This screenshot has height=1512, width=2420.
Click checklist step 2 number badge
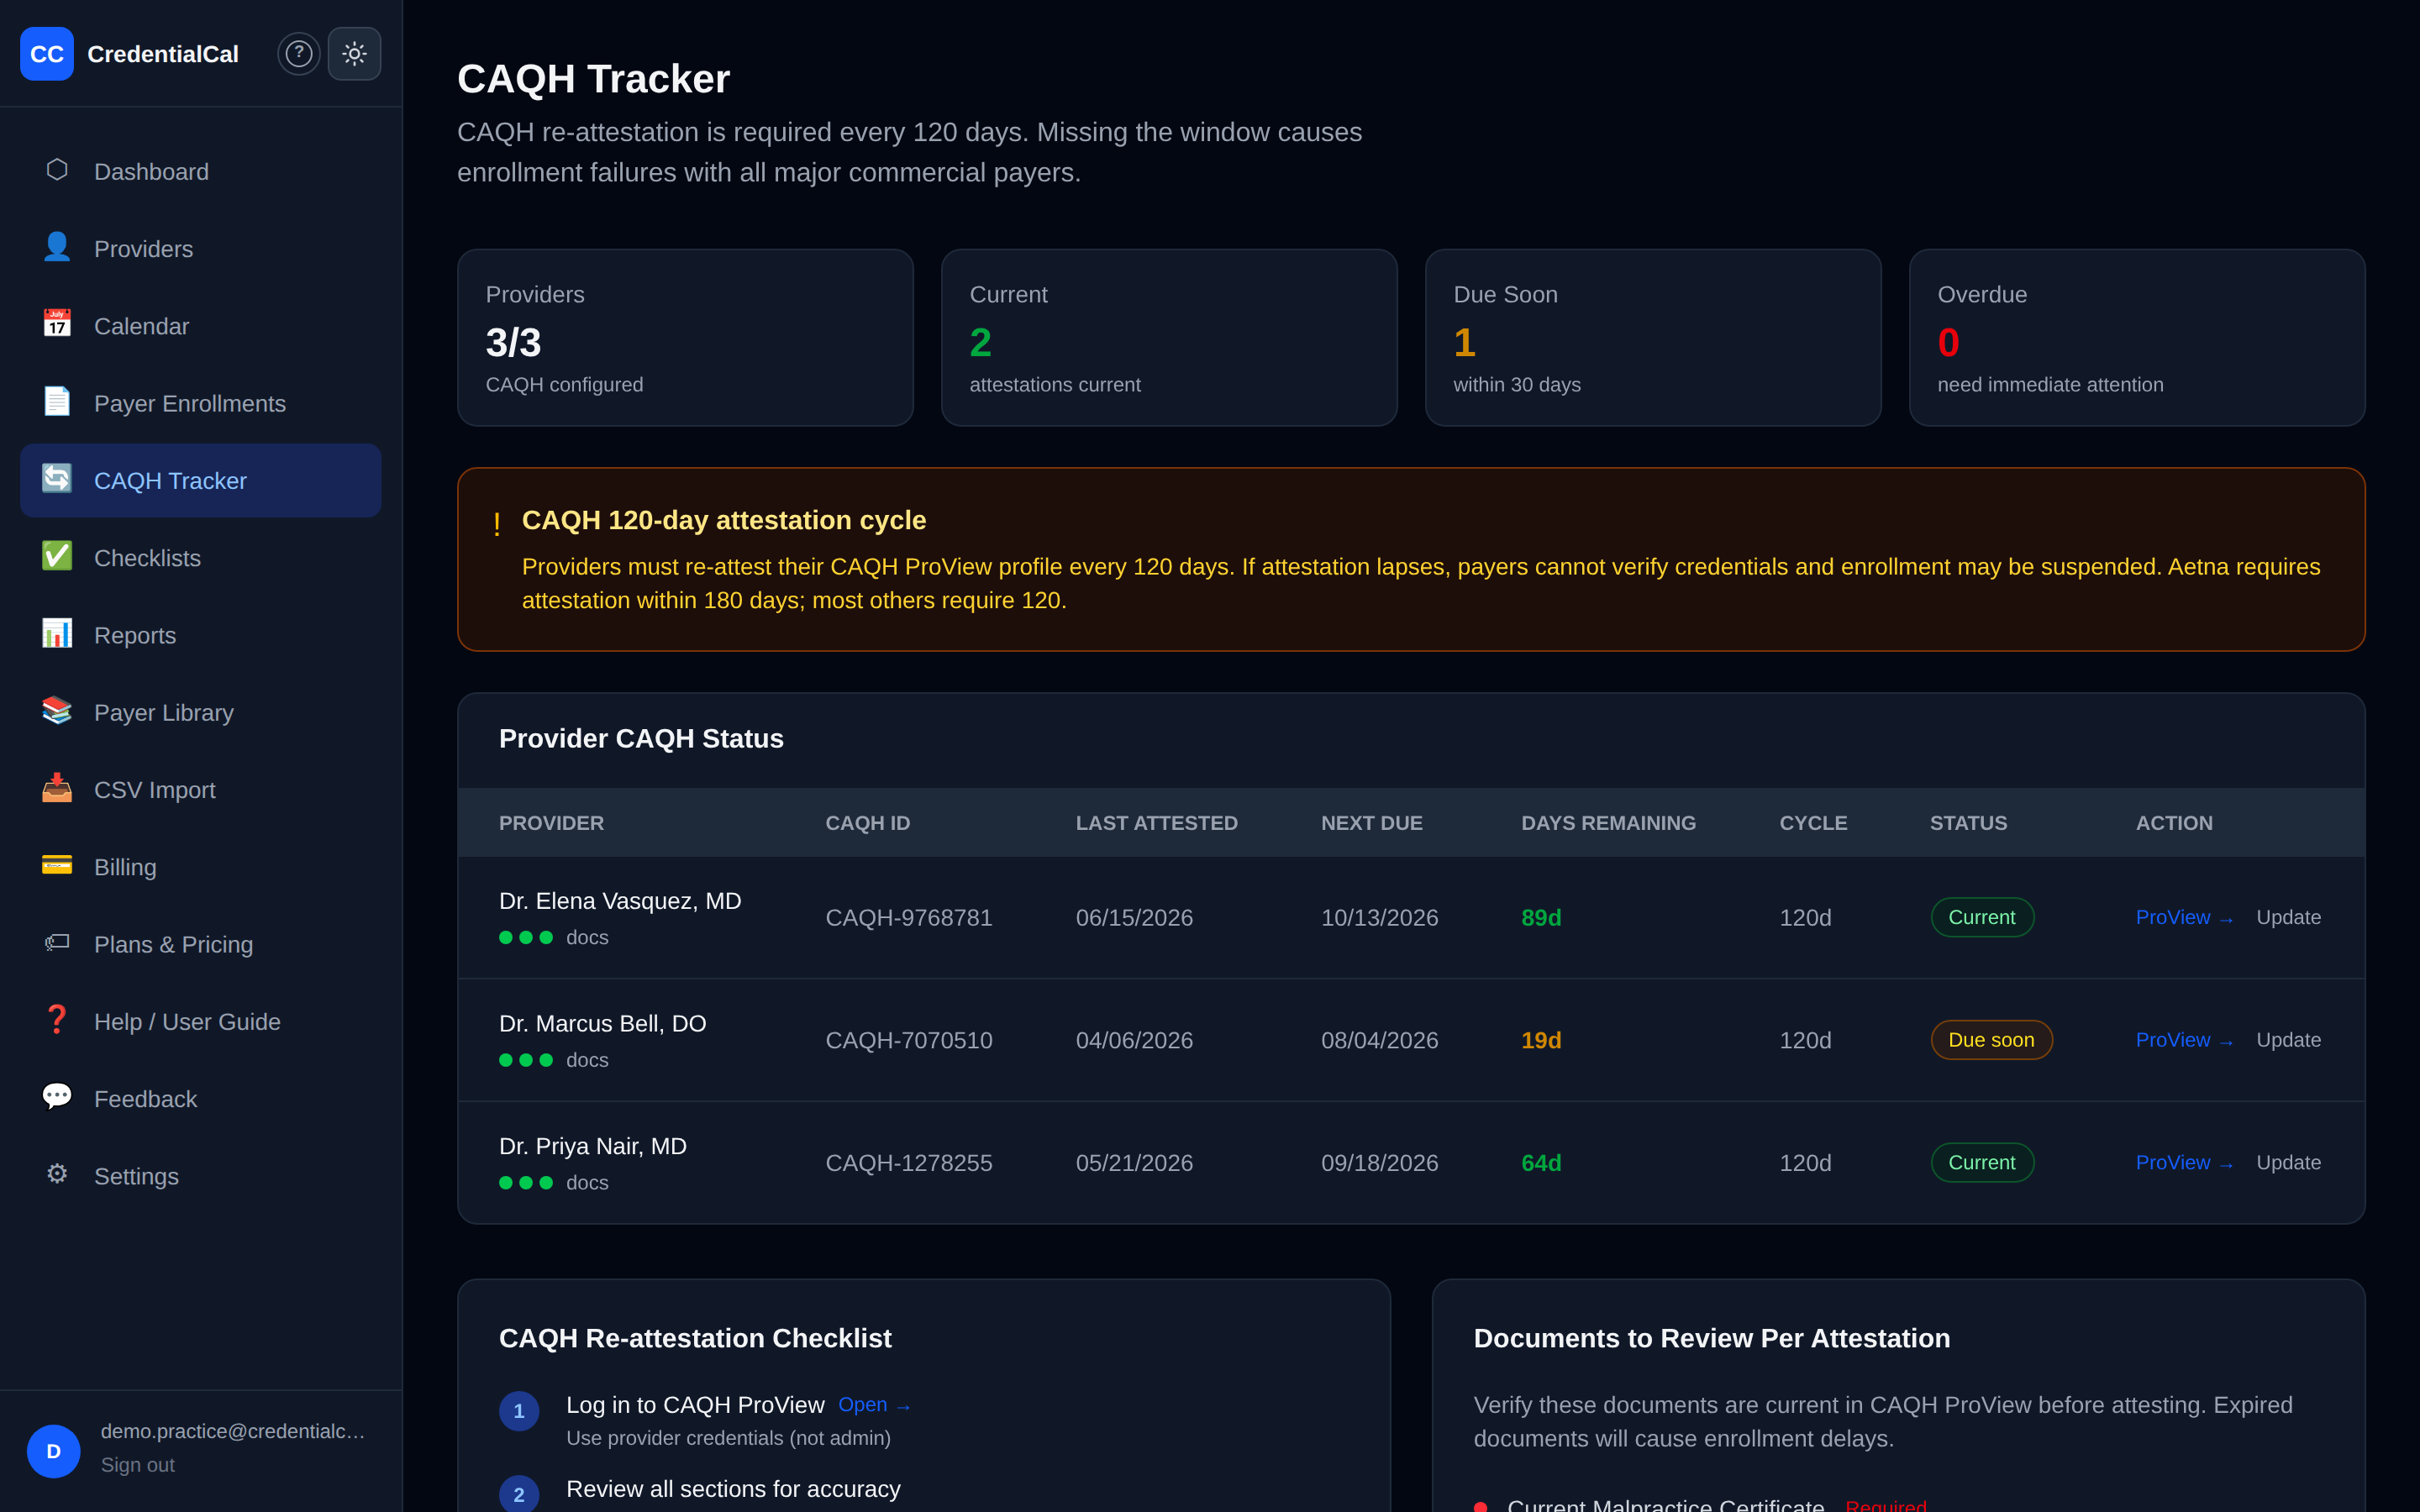[519, 1494]
